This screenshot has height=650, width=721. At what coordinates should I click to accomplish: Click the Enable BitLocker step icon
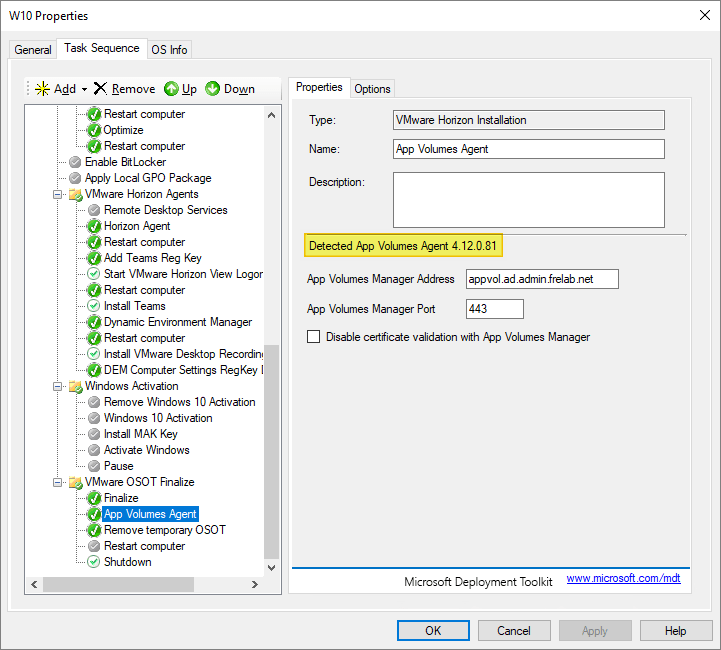[75, 162]
